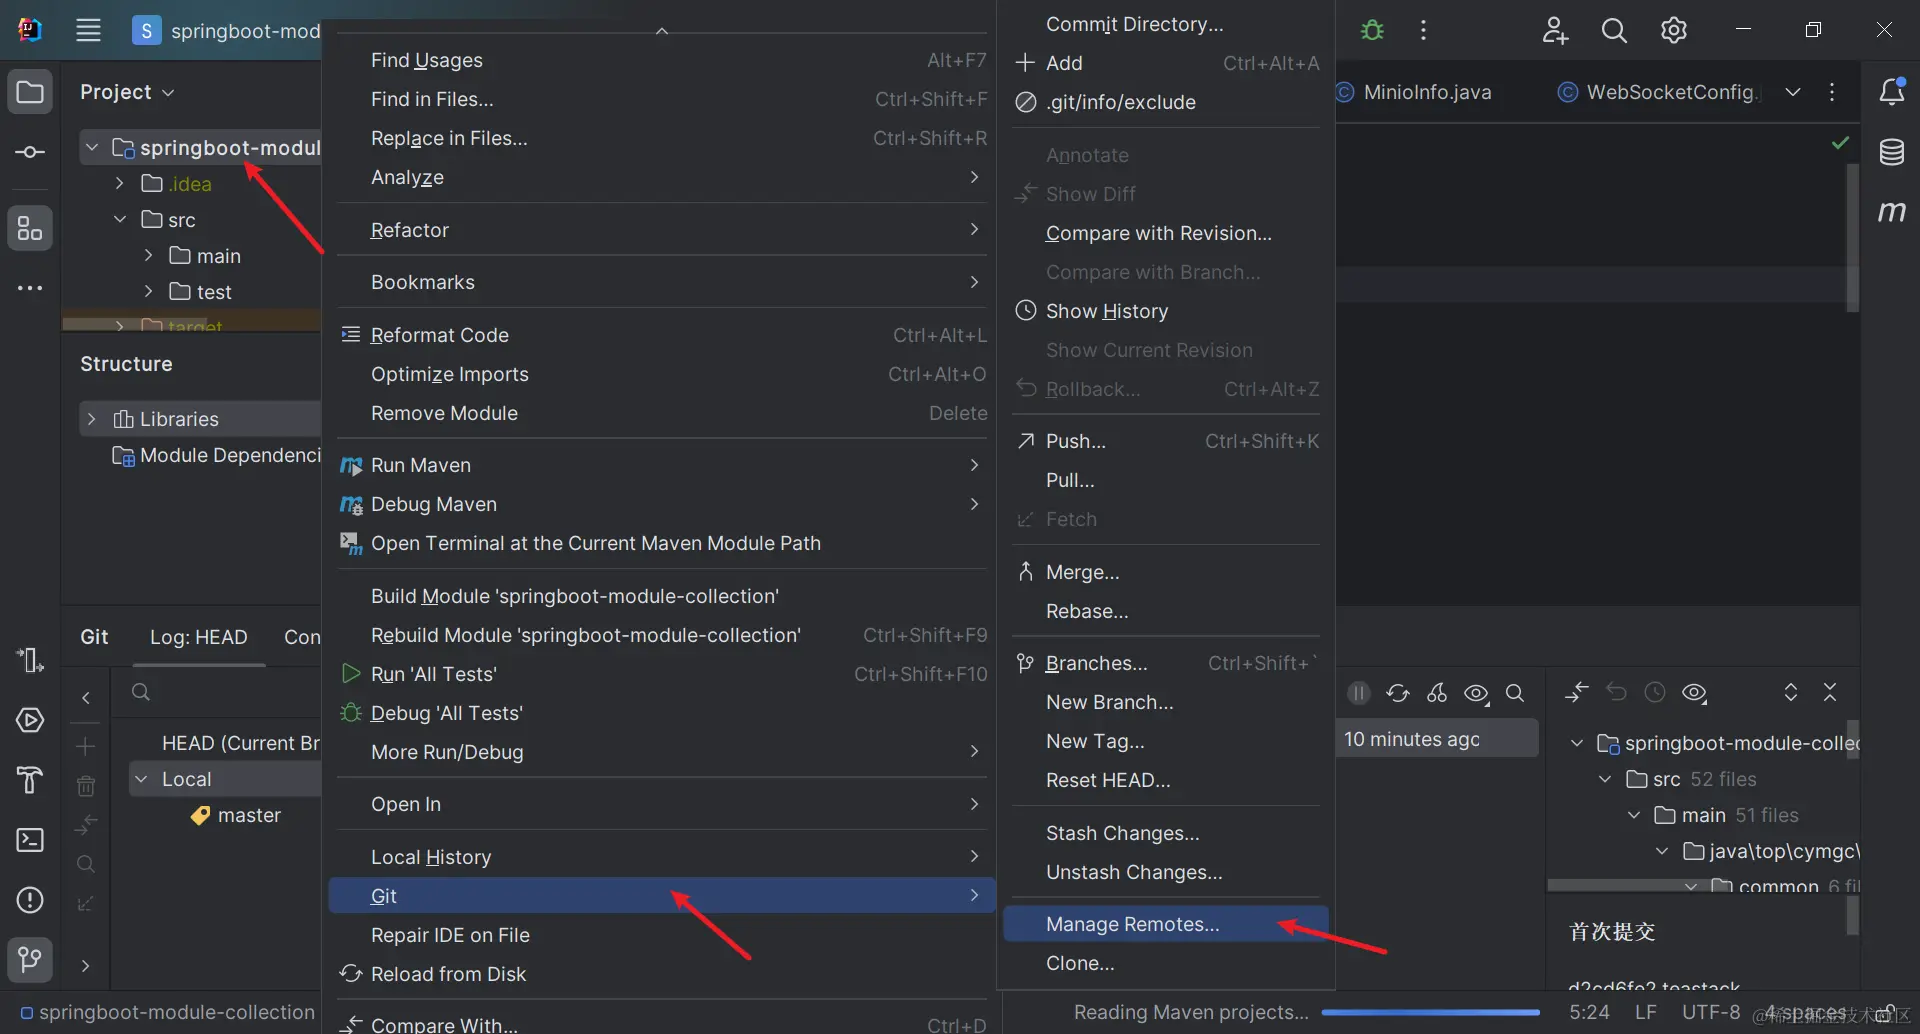Open the Project tool window icon
The image size is (1920, 1034).
(30, 93)
